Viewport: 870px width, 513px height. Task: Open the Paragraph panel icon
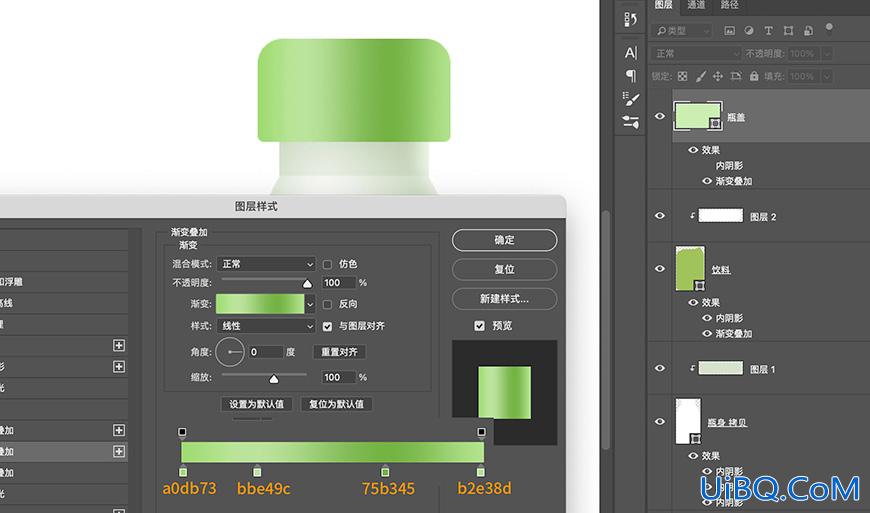coord(631,75)
